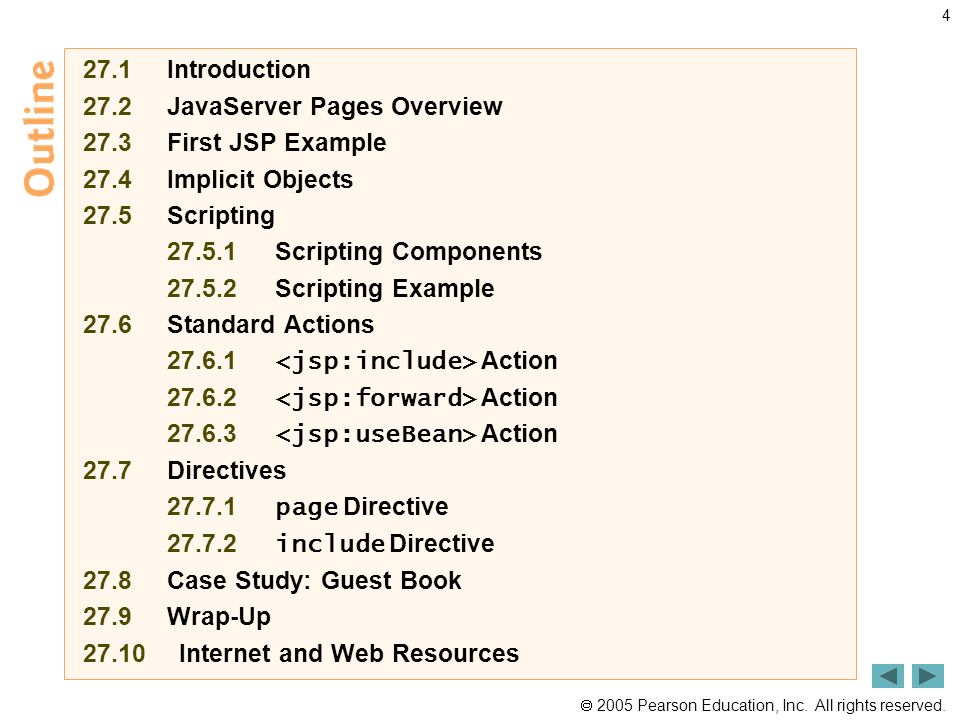Open the page Directive subsection
The image size is (960, 720).
click(x=308, y=508)
